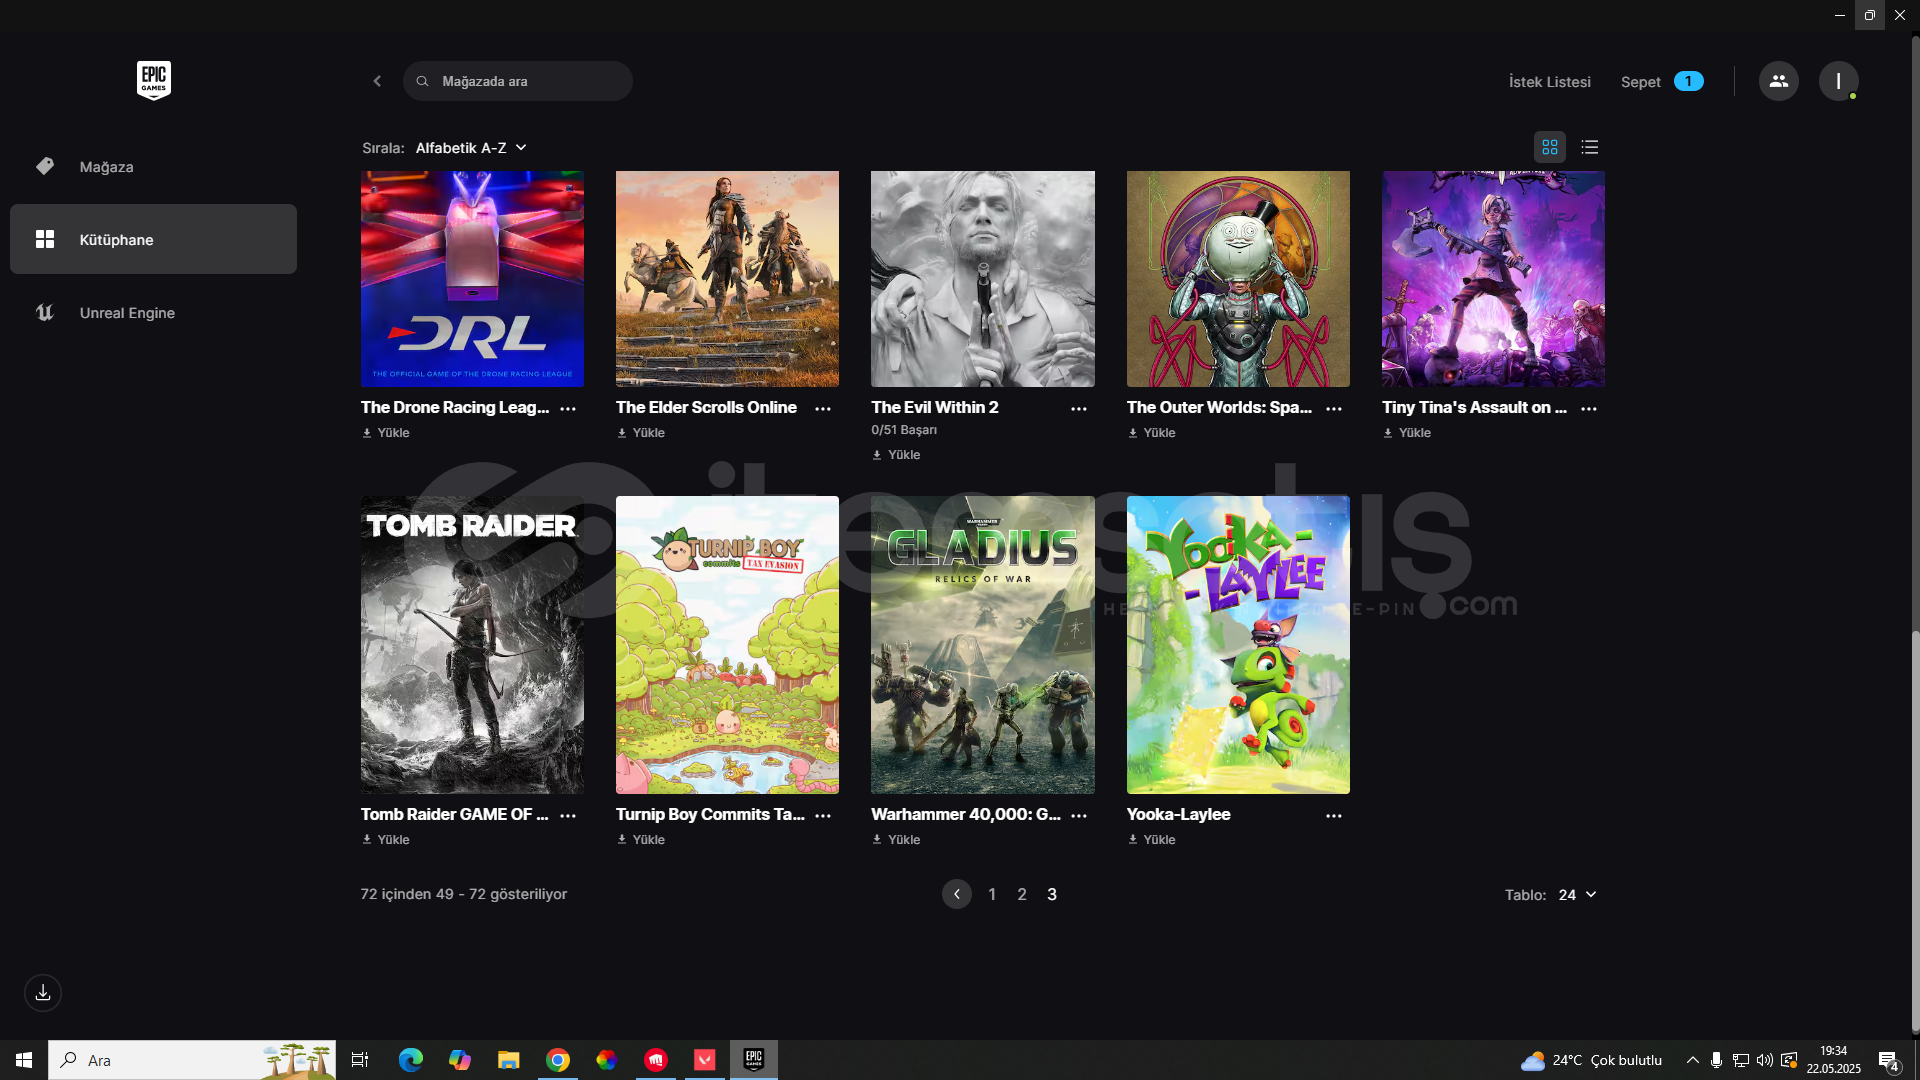Install The Evil Within 2 via Yükle
Viewport: 1920px width, 1080px height.
(x=896, y=455)
